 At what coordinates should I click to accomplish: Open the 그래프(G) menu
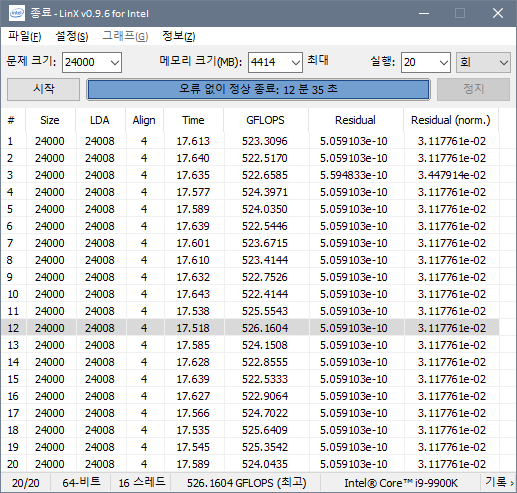tap(125, 36)
